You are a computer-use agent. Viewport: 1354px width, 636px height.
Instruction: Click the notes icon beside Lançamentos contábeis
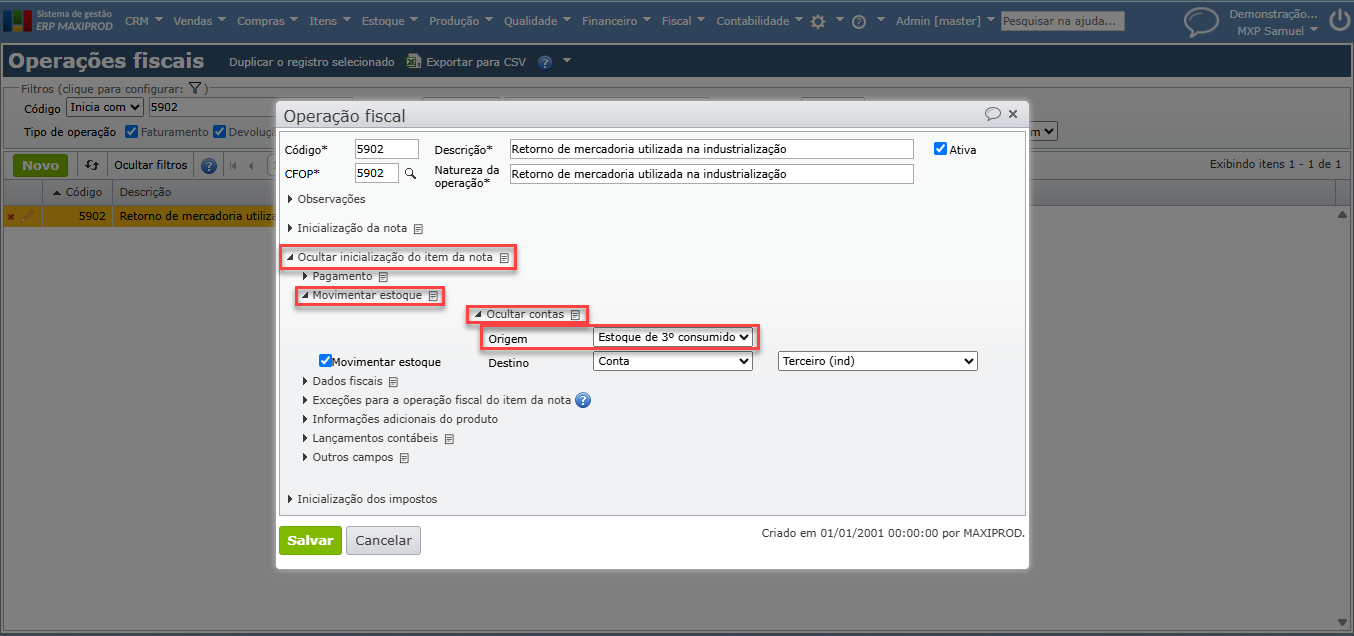(x=449, y=439)
